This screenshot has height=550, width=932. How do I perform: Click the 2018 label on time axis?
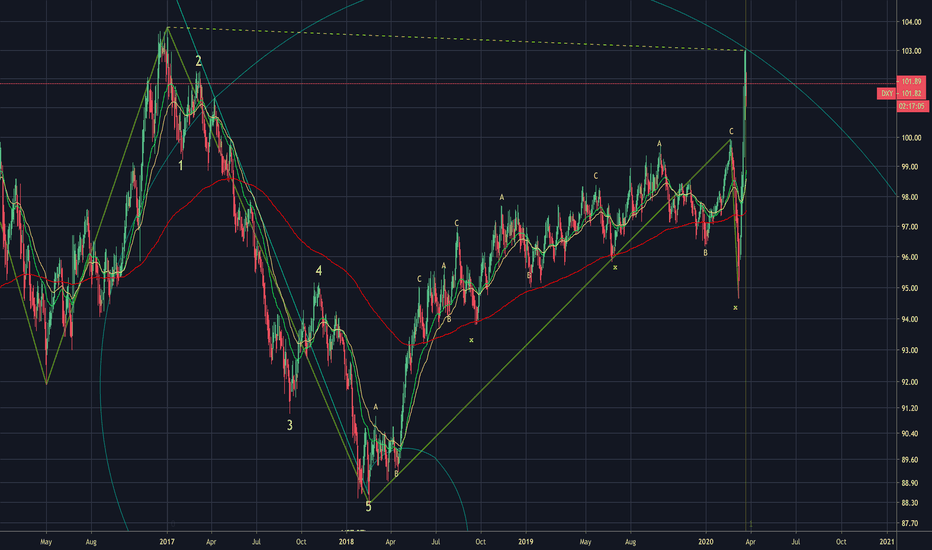[x=346, y=542]
